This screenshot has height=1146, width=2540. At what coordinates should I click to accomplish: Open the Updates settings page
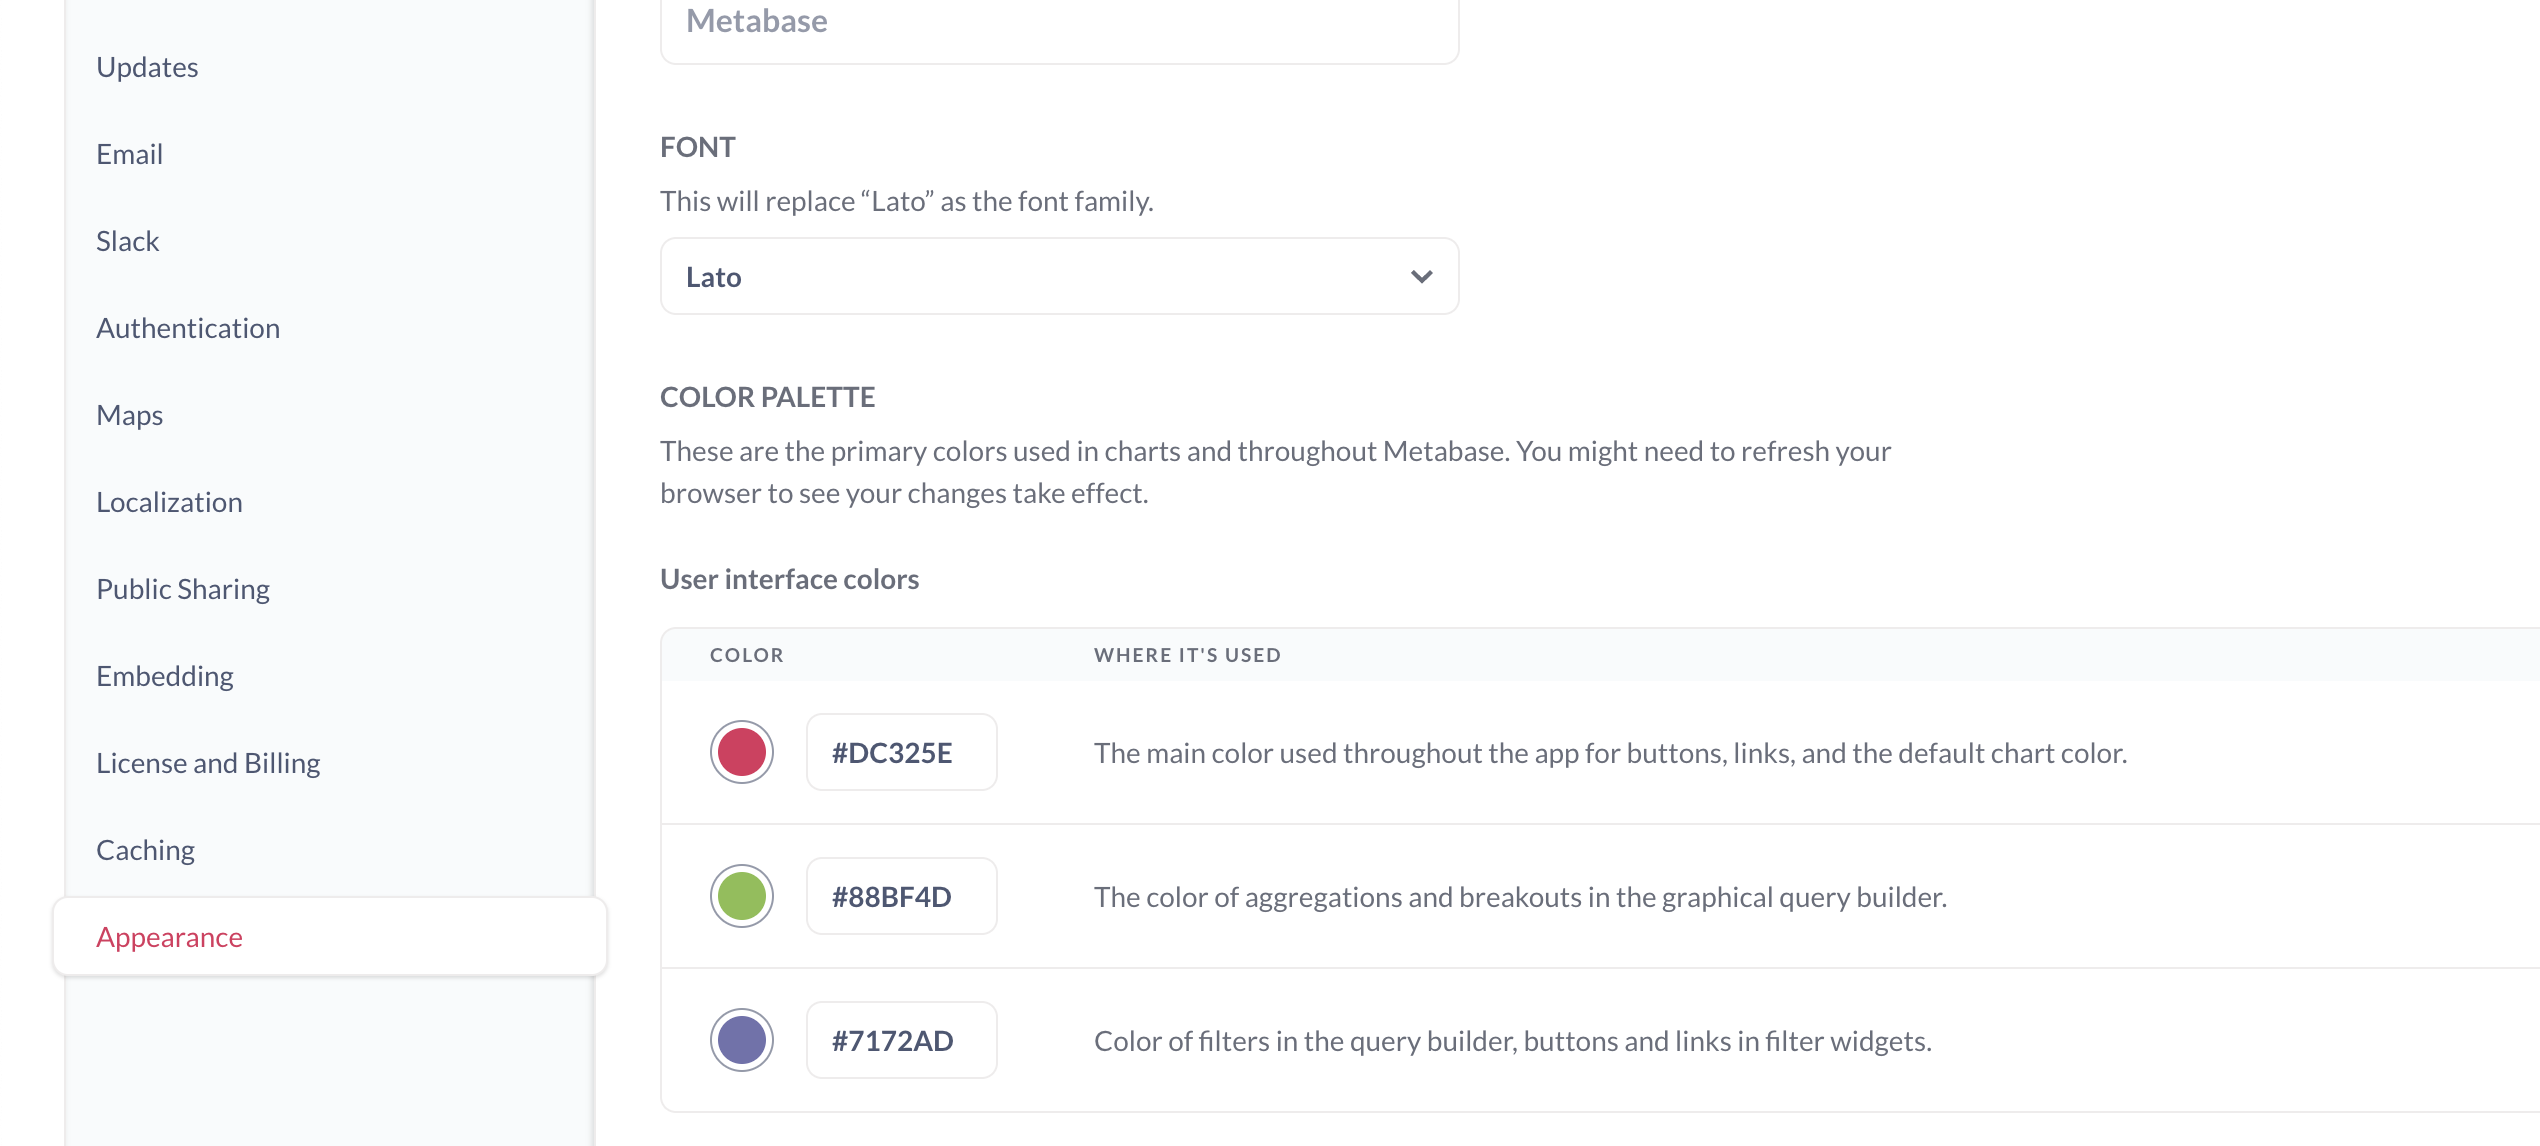pos(146,66)
